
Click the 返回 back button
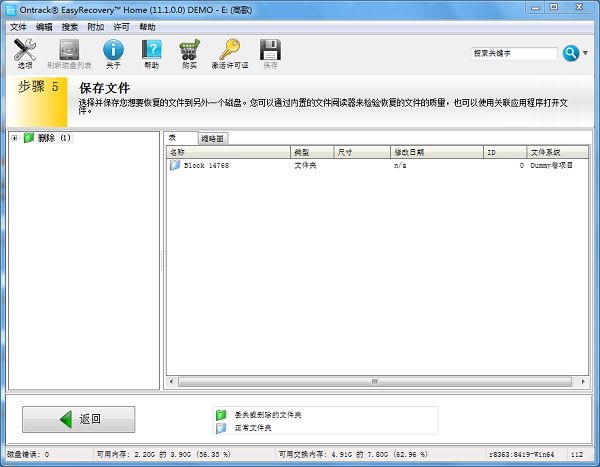pyautogui.click(x=78, y=420)
